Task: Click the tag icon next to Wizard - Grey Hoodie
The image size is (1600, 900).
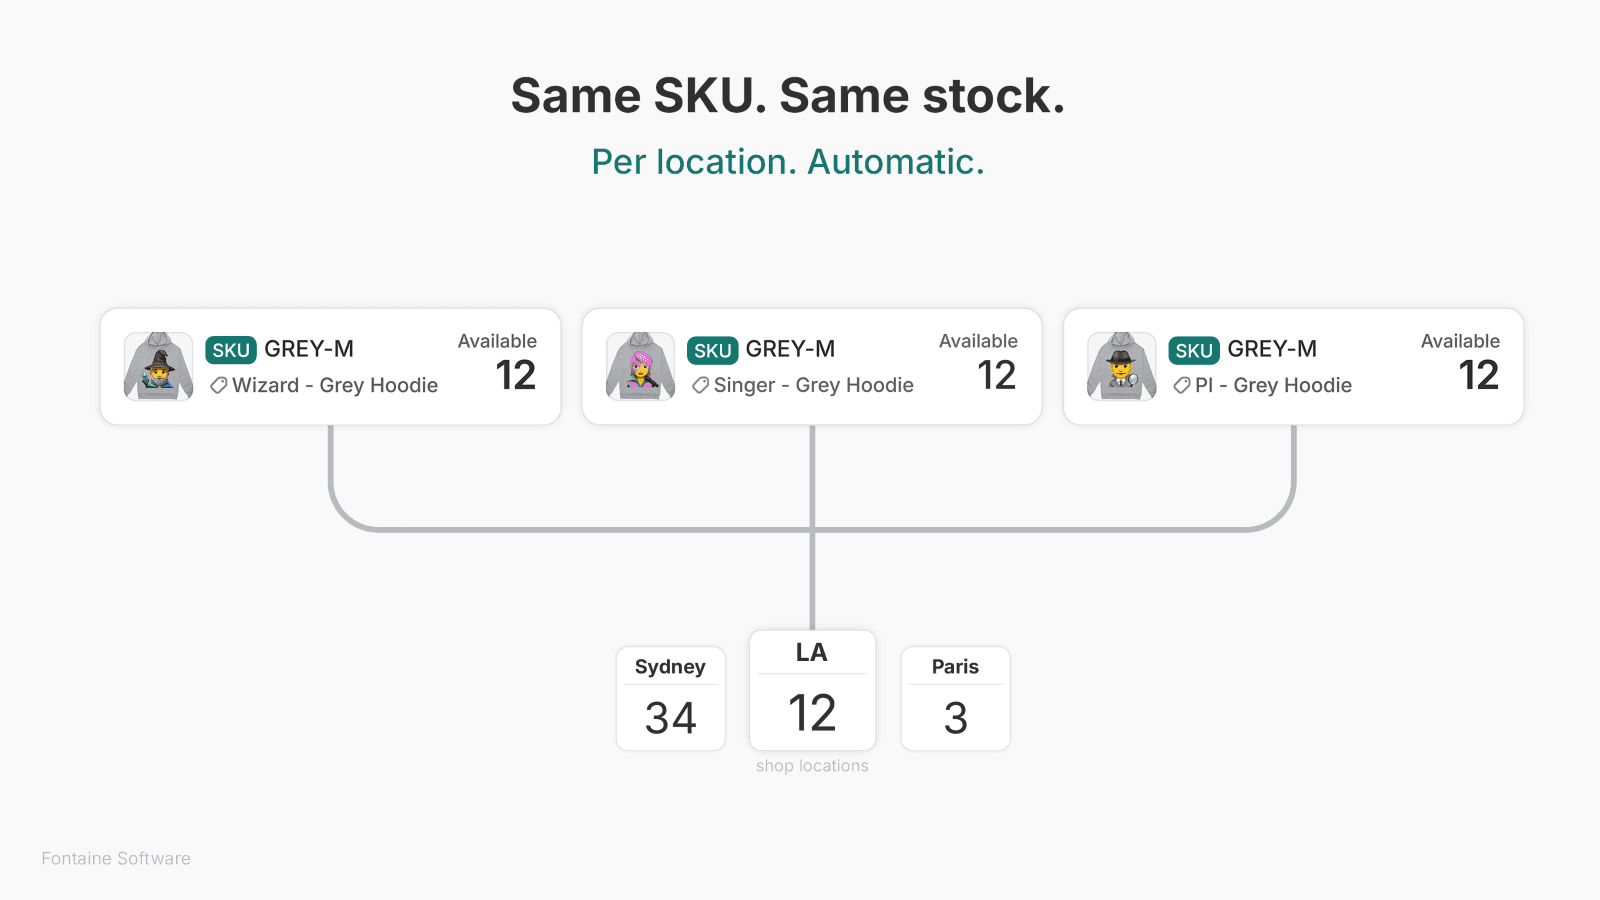Action: tap(218, 385)
